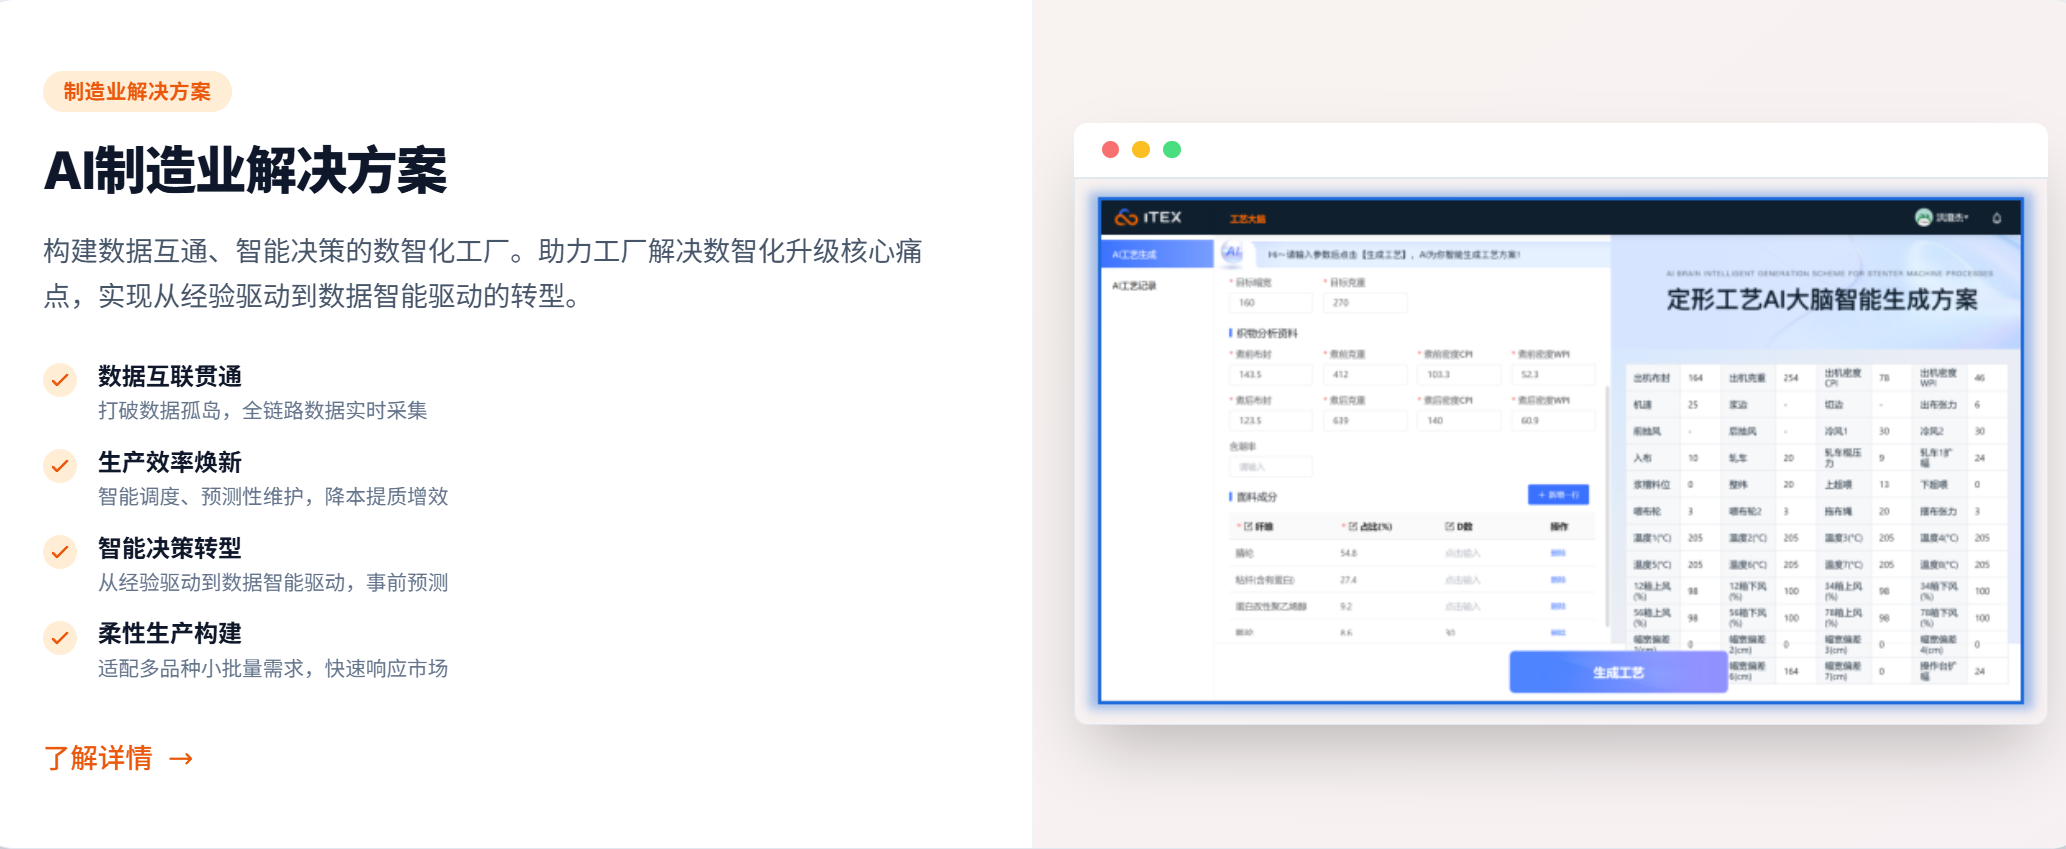The width and height of the screenshot is (2066, 849).
Task: Click the checkmark icon beside 数据互联贯通
Action: 60,380
